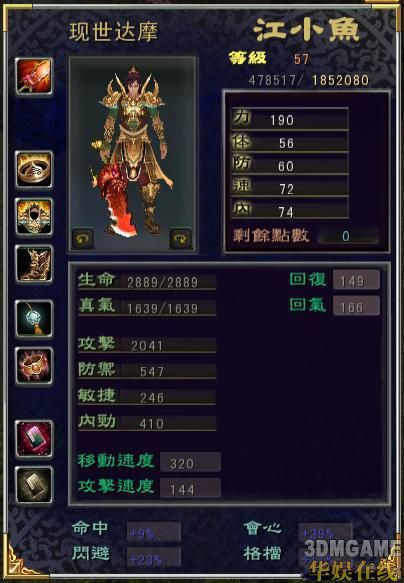Open the golden helmet armor slot
Image resolution: width=404 pixels, height=583 pixels.
pyautogui.click(x=34, y=217)
